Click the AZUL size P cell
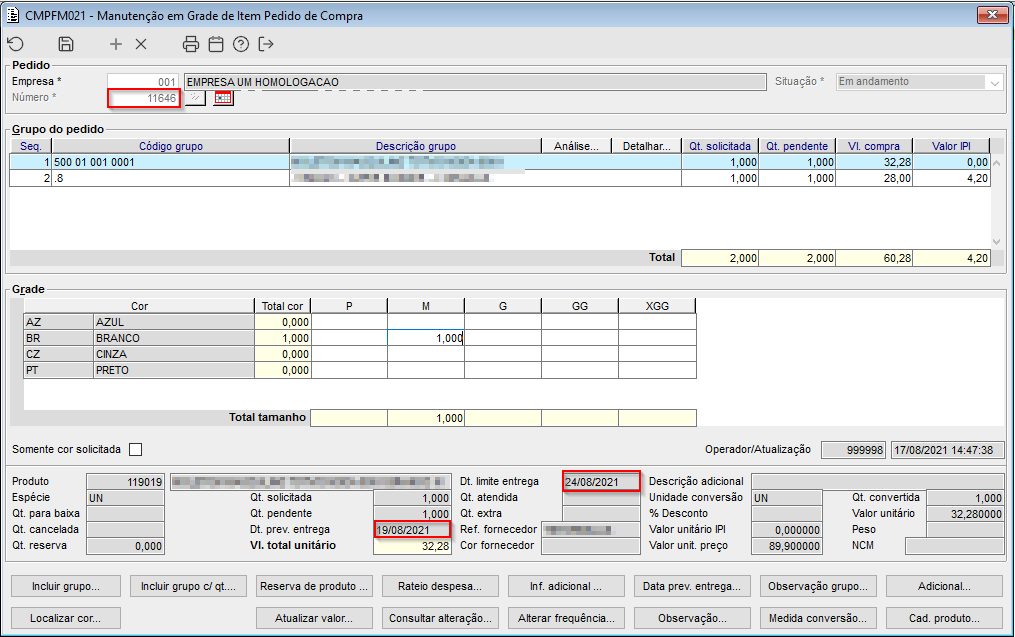The width and height of the screenshot is (1015, 637). [x=350, y=322]
